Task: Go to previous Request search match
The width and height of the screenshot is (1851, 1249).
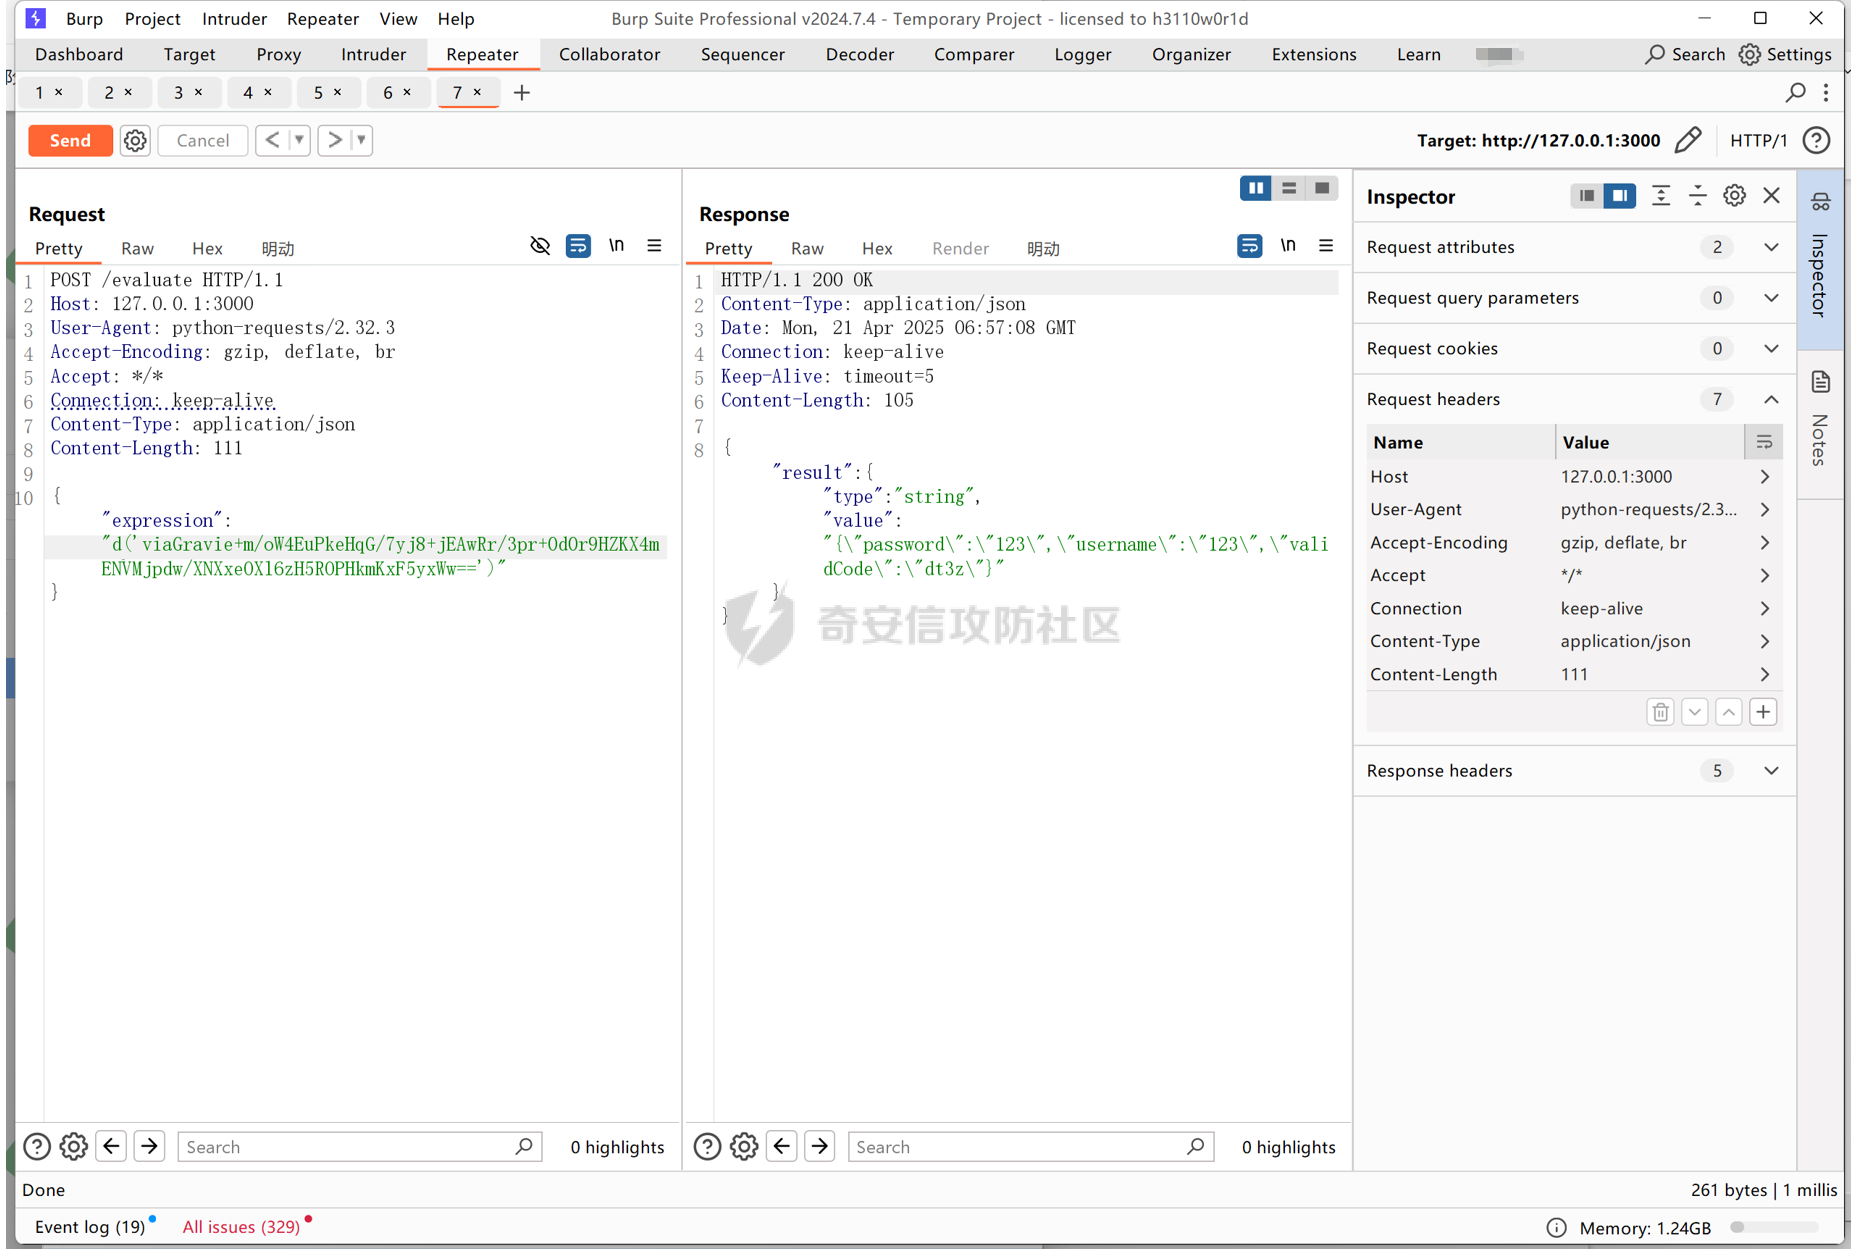Action: coord(112,1147)
